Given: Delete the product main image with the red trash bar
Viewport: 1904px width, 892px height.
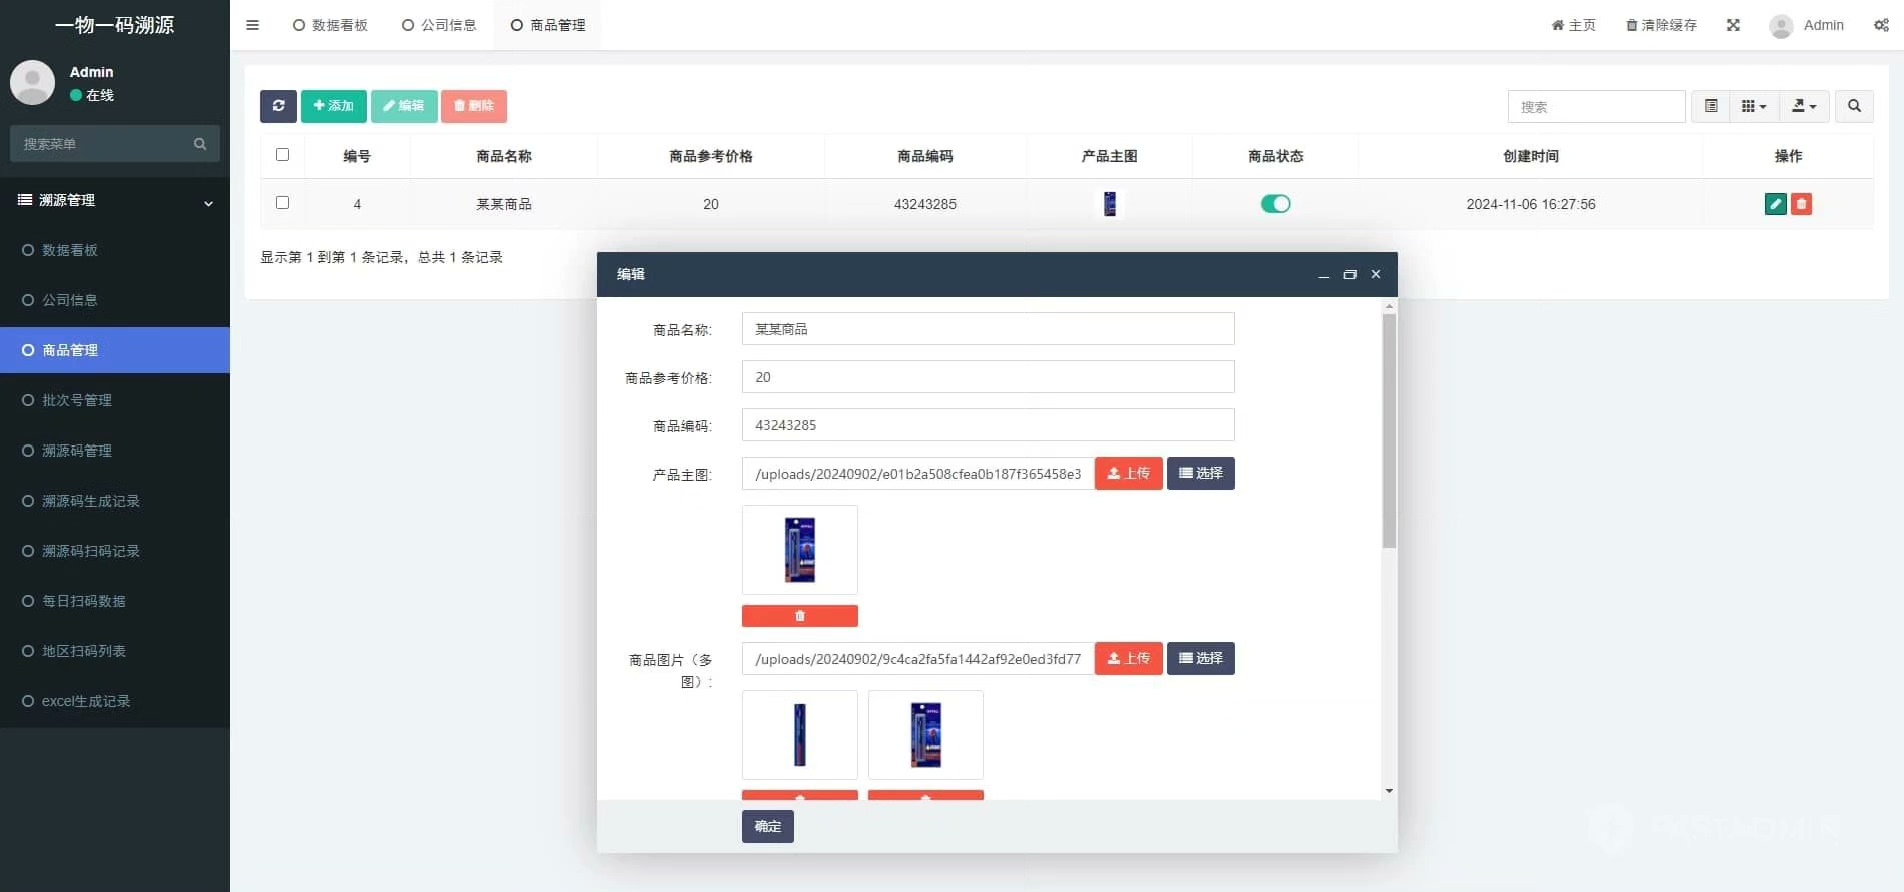Looking at the screenshot, I should point(799,616).
